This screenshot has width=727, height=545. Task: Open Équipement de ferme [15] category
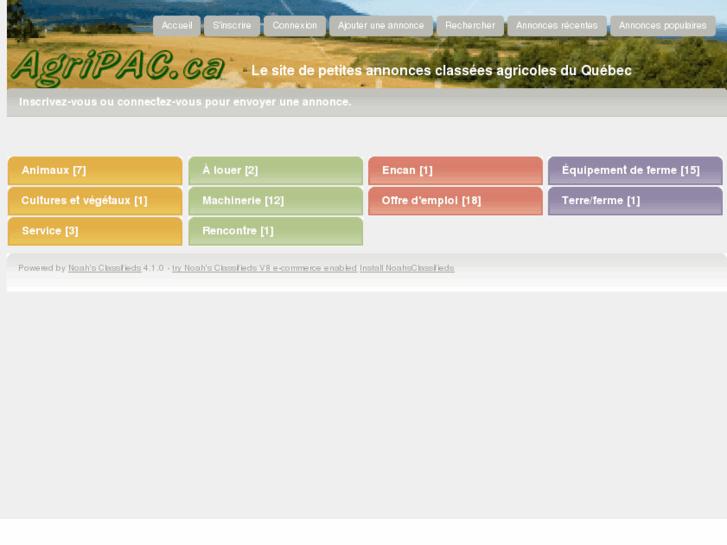[635, 171]
